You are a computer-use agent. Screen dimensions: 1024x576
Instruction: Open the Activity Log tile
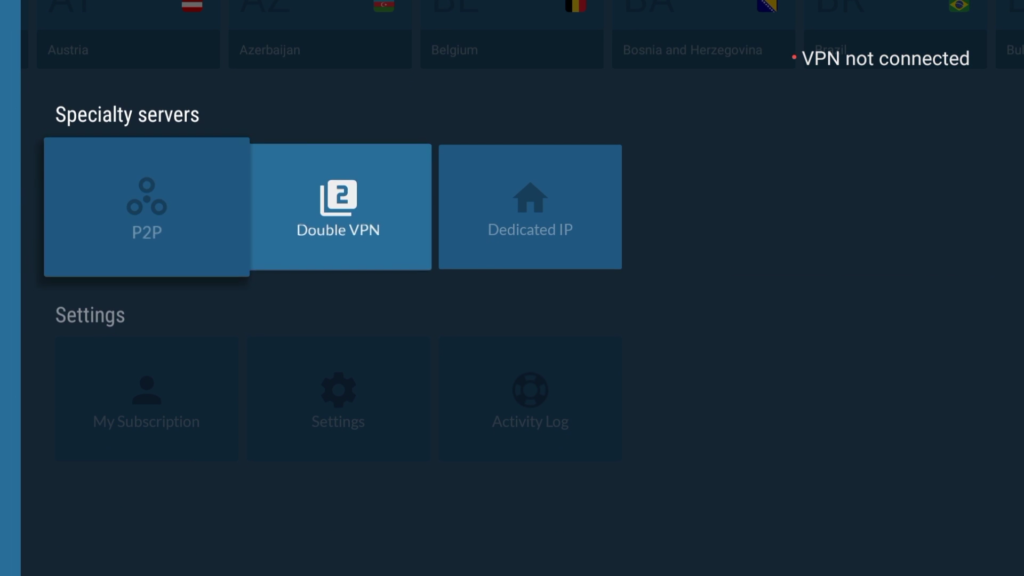click(530, 399)
